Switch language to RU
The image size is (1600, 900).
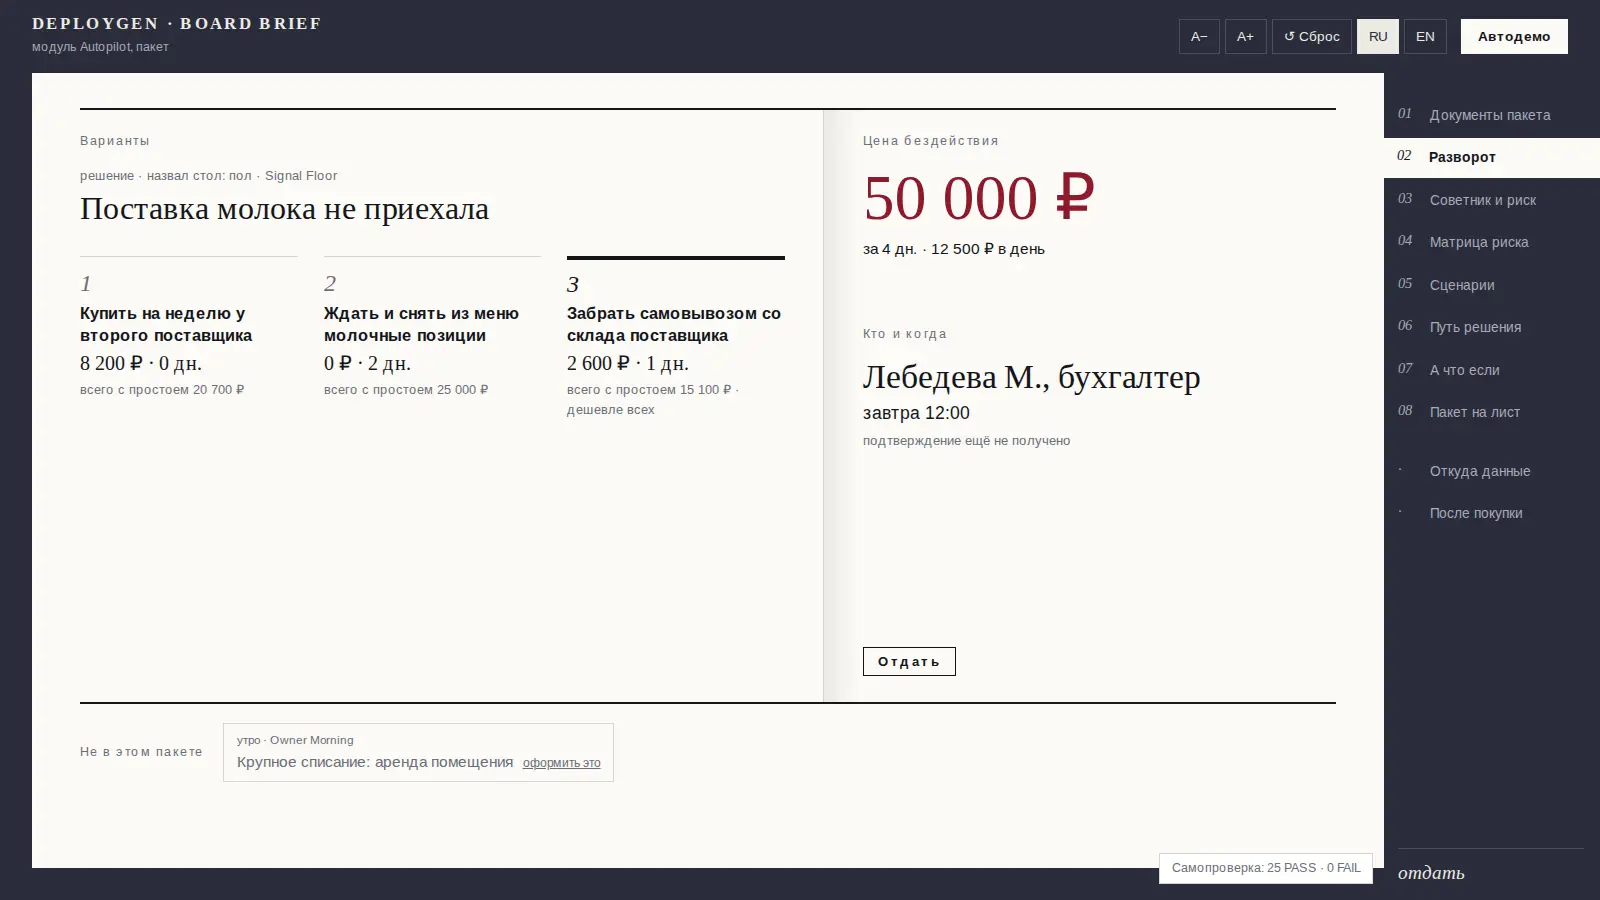click(1378, 37)
